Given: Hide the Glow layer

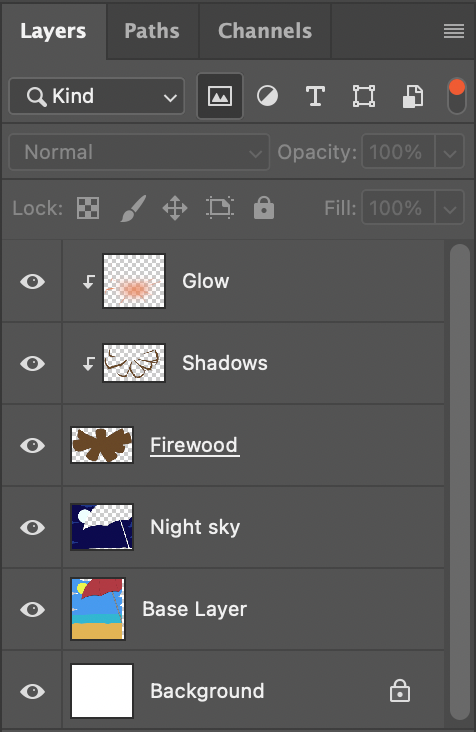Looking at the screenshot, I should point(33,282).
